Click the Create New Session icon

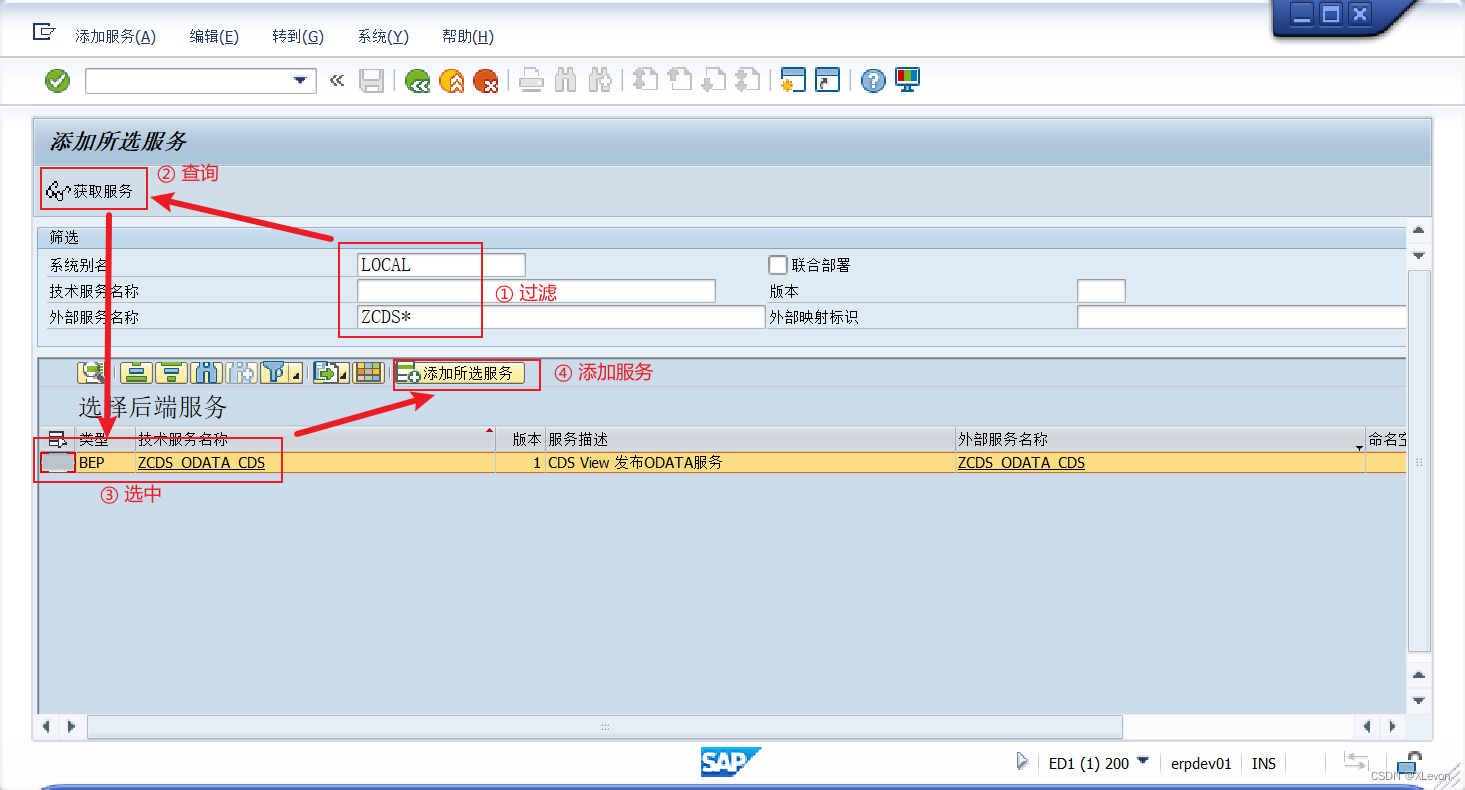point(794,81)
